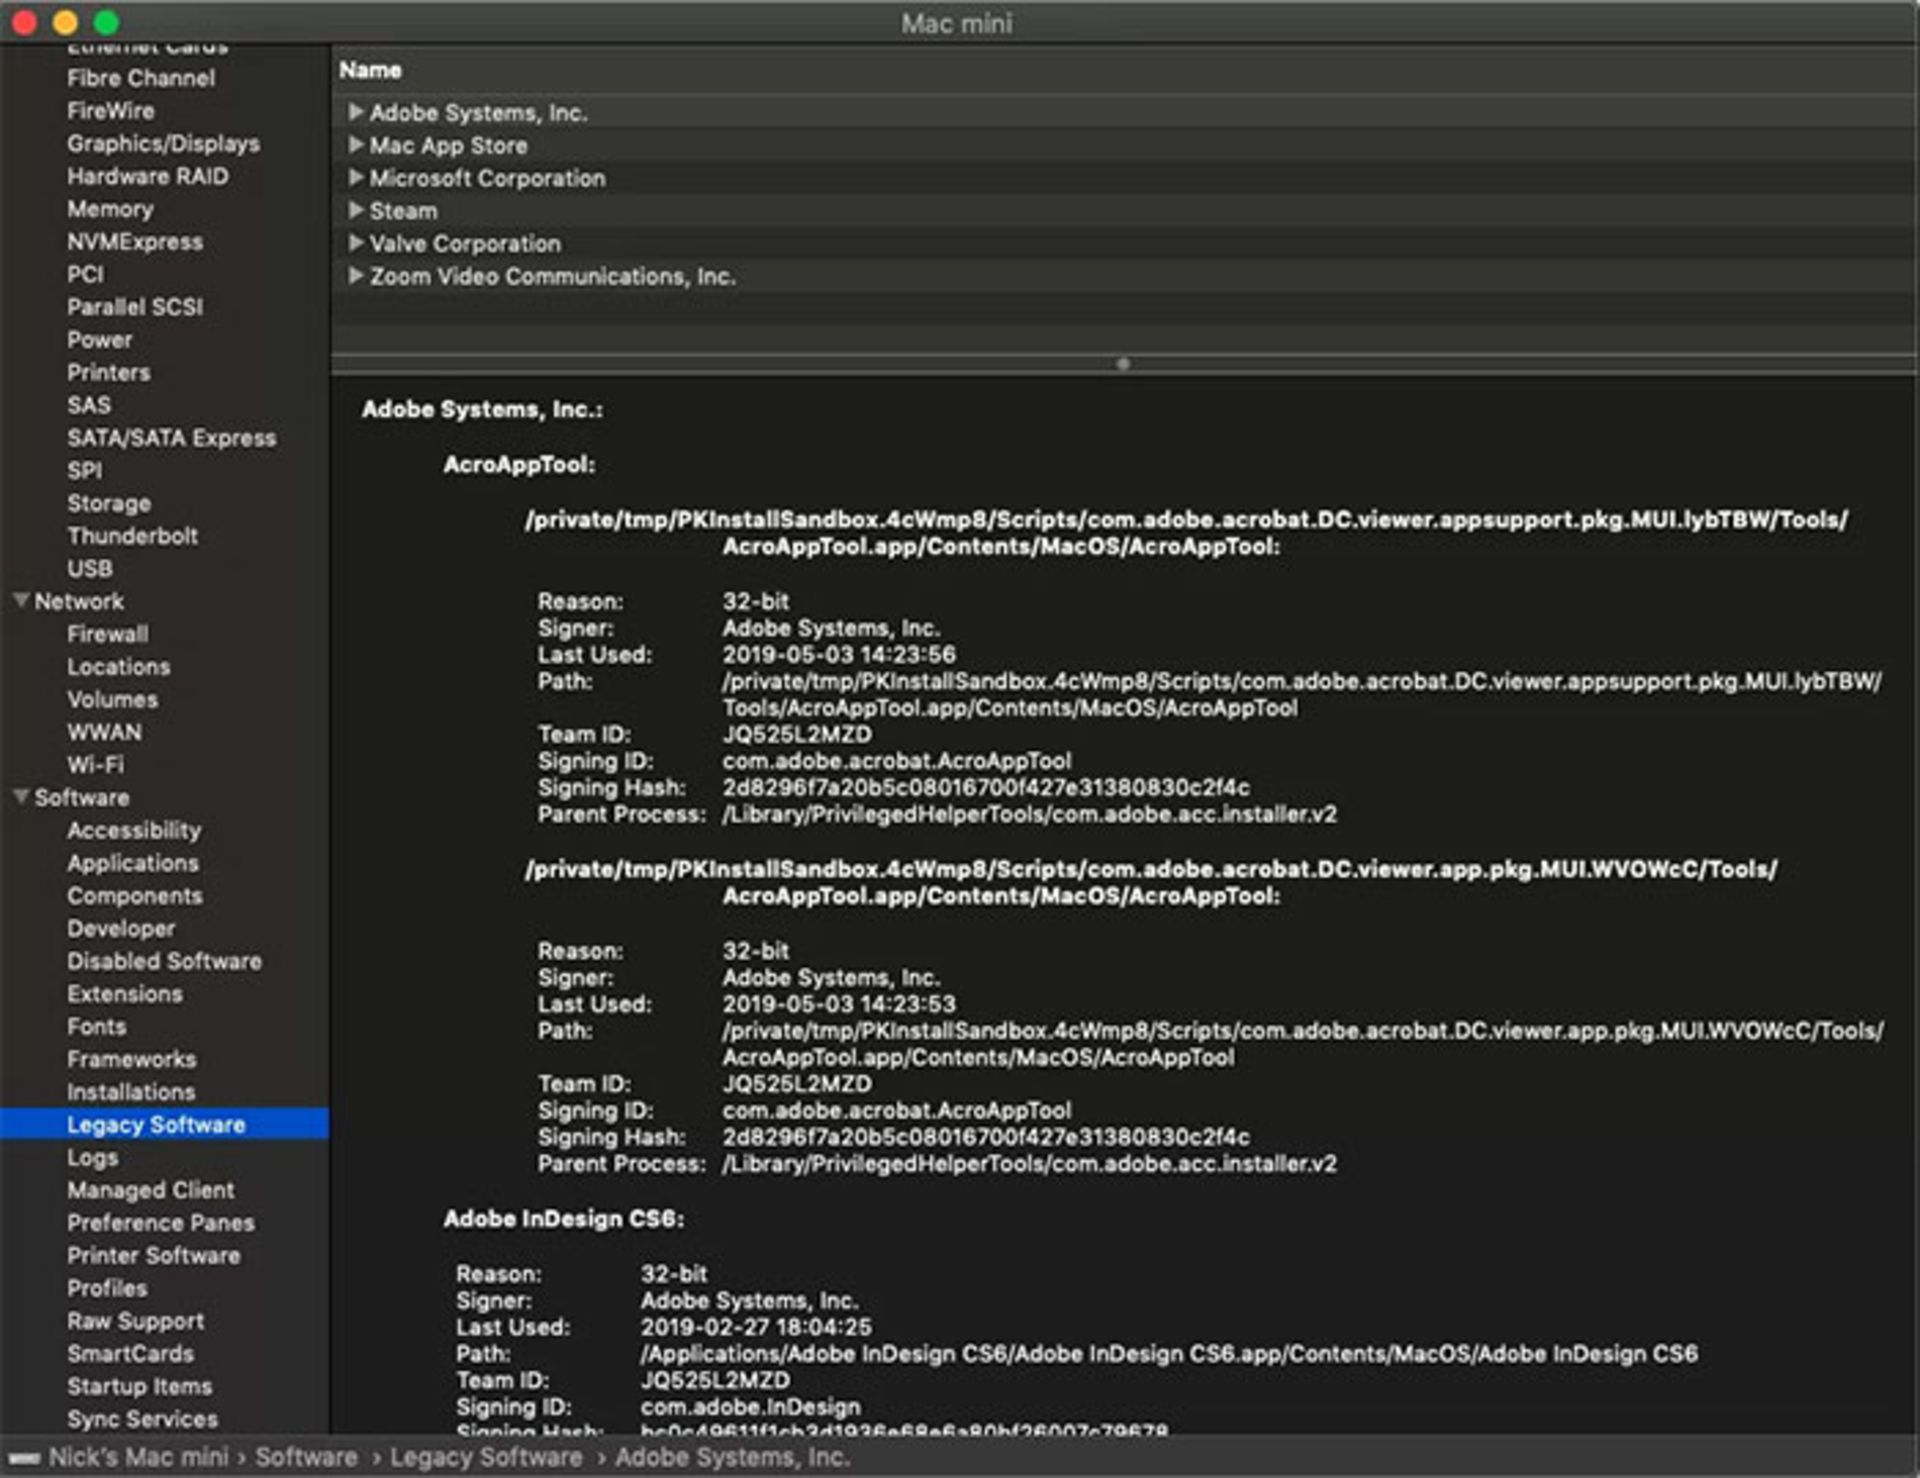Image resolution: width=1920 pixels, height=1478 pixels.
Task: Open Startup Items in the sidebar
Action: point(139,1386)
